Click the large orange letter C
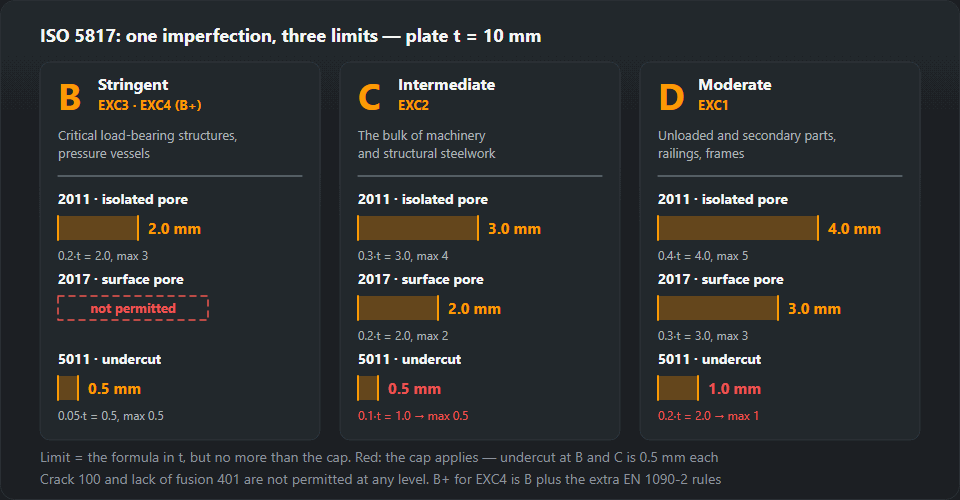Viewport: 960px width, 500px height. (369, 97)
